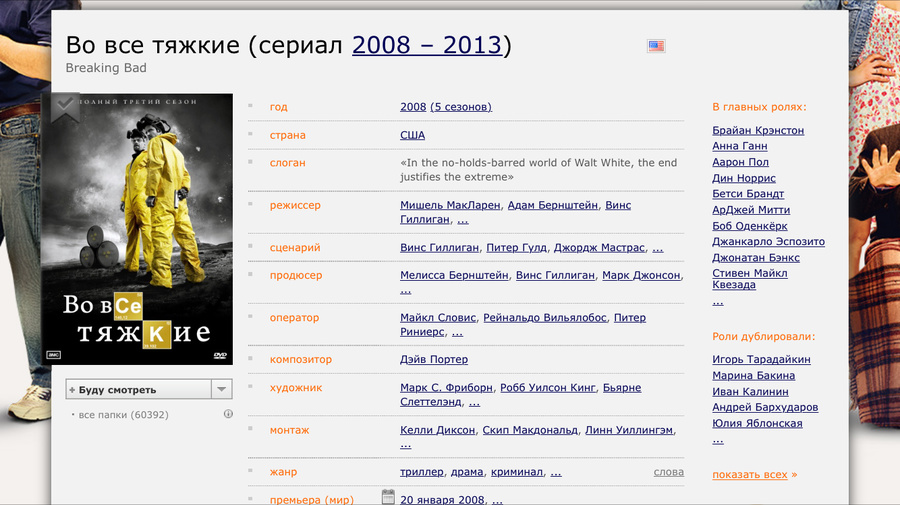Open actor Дин Норрис
This screenshot has width=900, height=505.
tap(744, 178)
